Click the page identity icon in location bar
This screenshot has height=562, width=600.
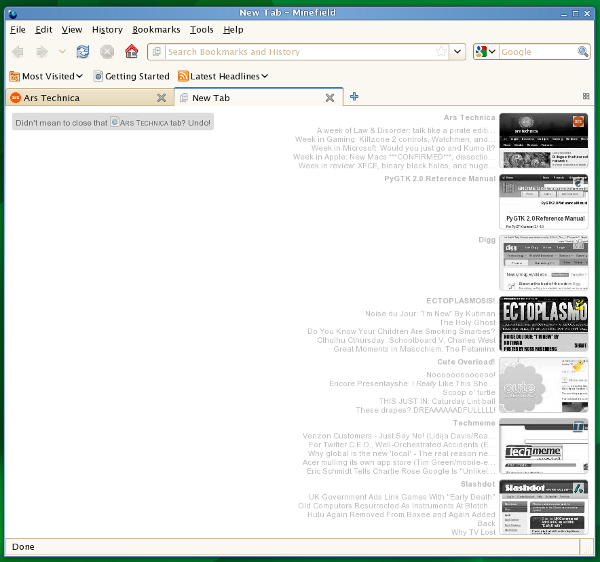(x=157, y=52)
